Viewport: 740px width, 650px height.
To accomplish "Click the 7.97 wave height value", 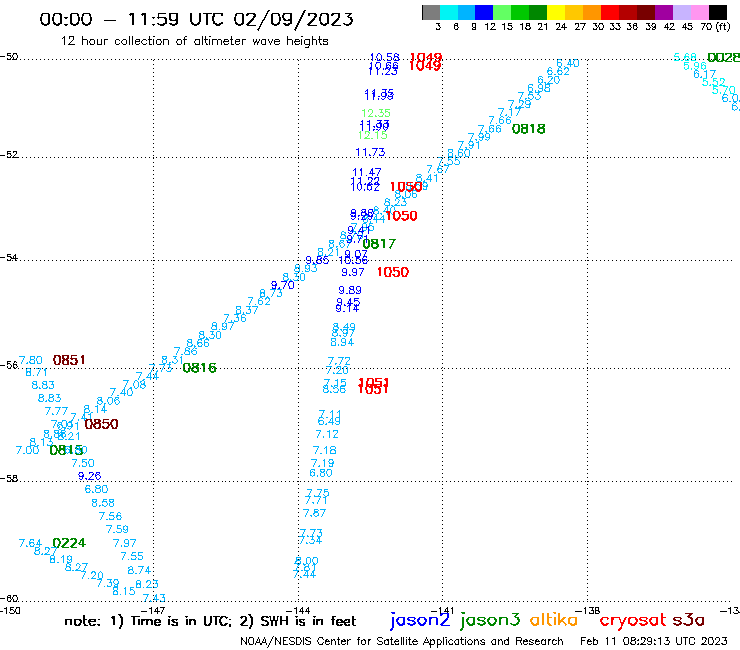I will coord(125,543).
